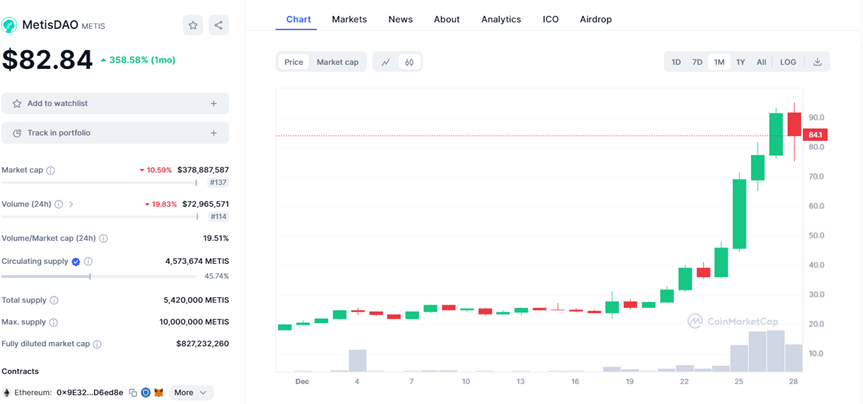Download chart data with the download icon

817,62
